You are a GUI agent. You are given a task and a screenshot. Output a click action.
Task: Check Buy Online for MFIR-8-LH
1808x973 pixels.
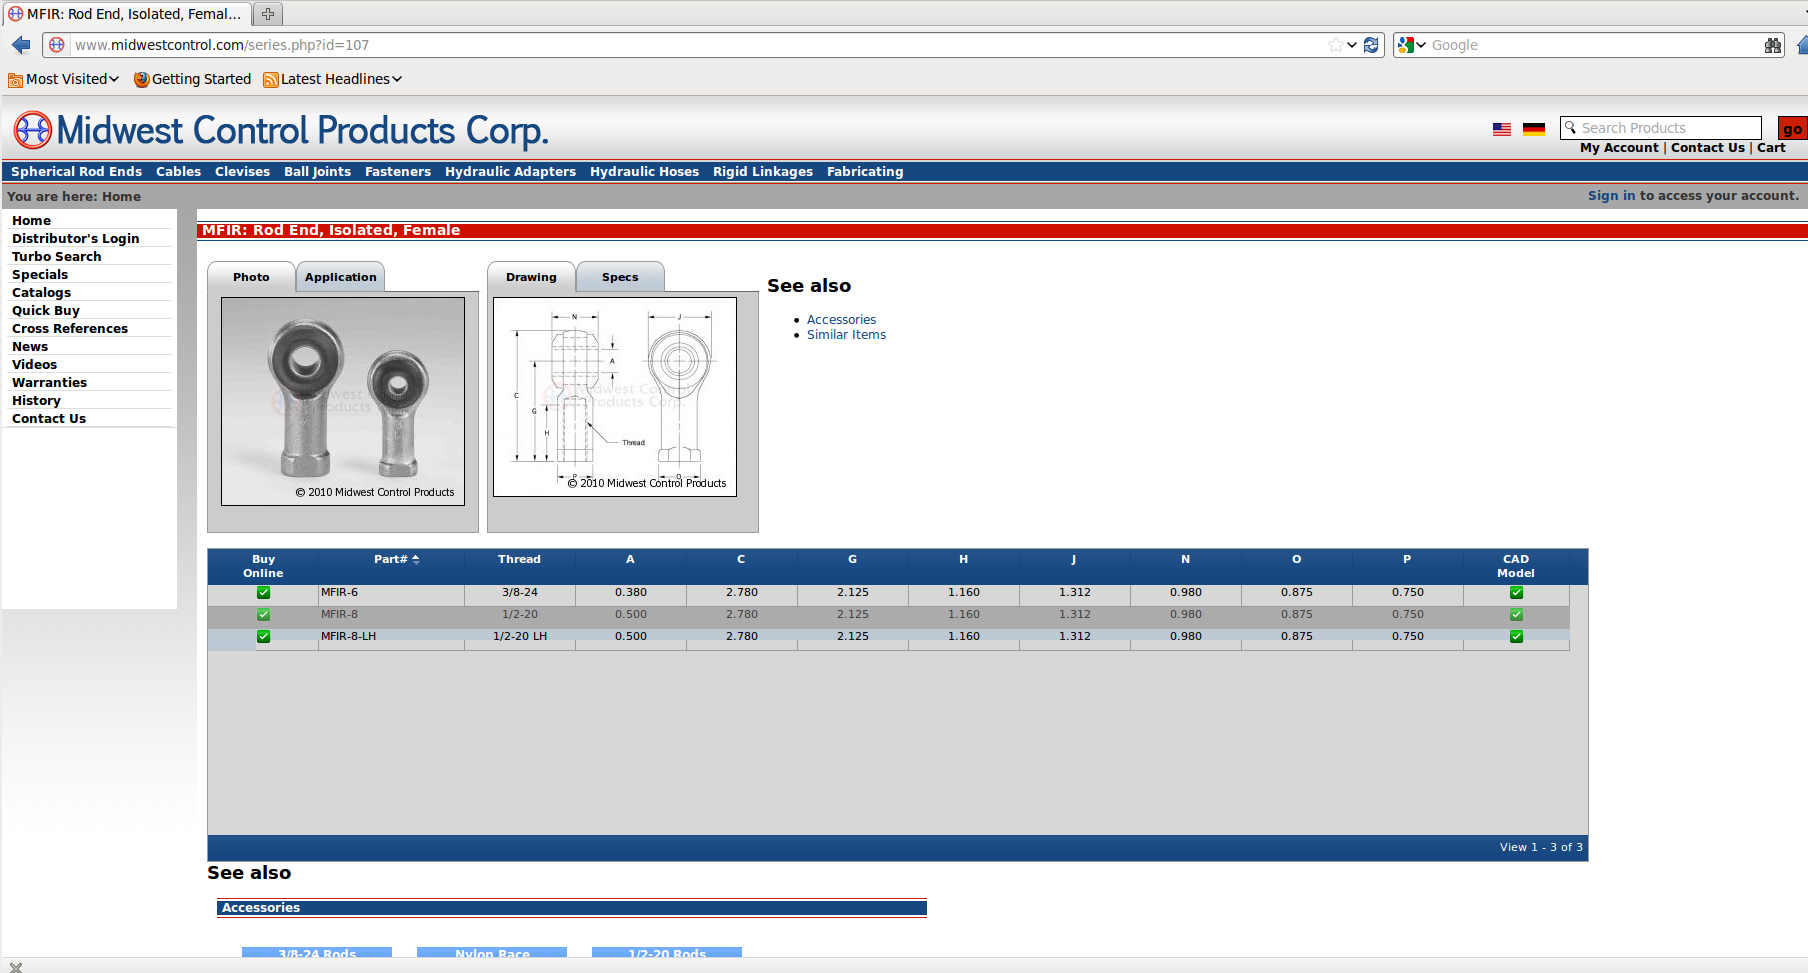tap(263, 637)
